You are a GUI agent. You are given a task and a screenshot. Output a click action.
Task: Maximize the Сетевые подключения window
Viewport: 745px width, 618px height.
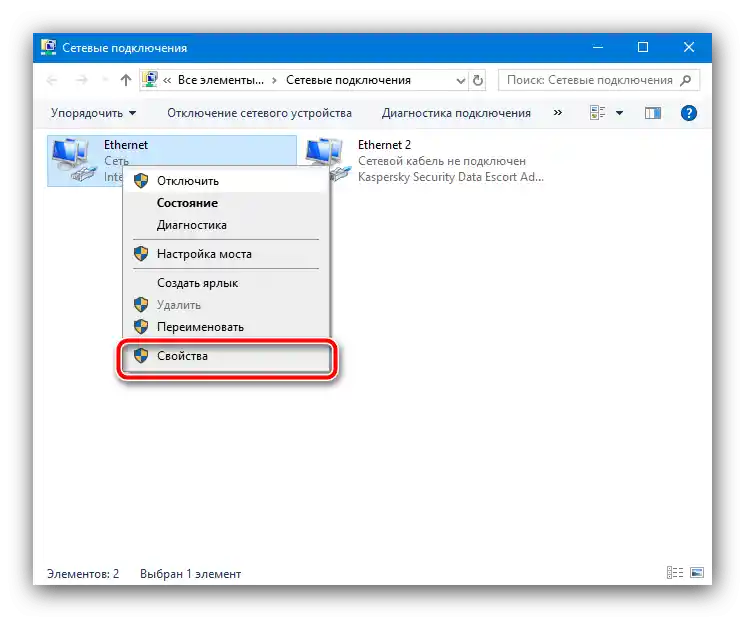point(643,47)
